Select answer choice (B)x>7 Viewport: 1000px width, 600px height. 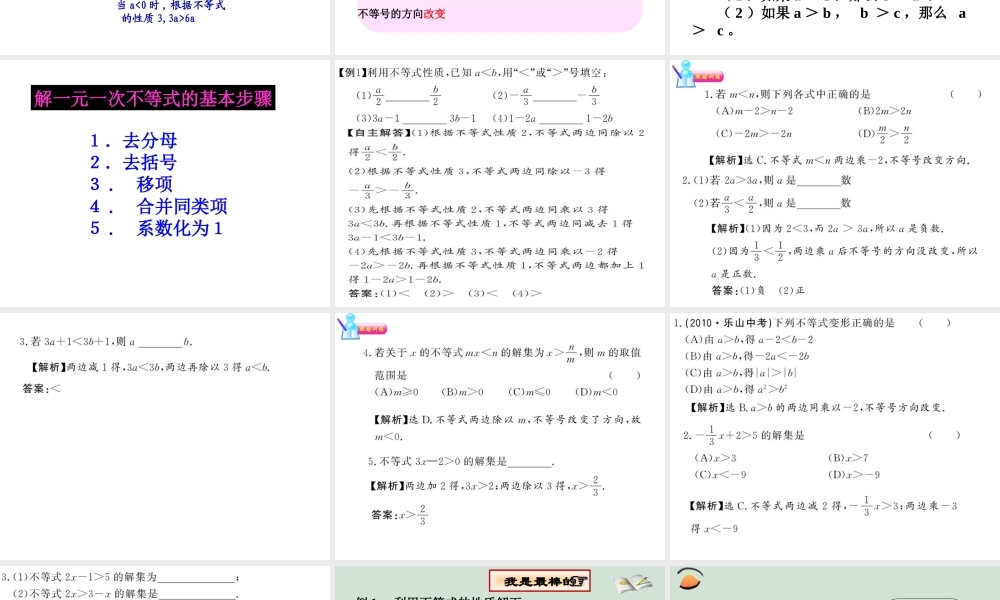(x=848, y=458)
